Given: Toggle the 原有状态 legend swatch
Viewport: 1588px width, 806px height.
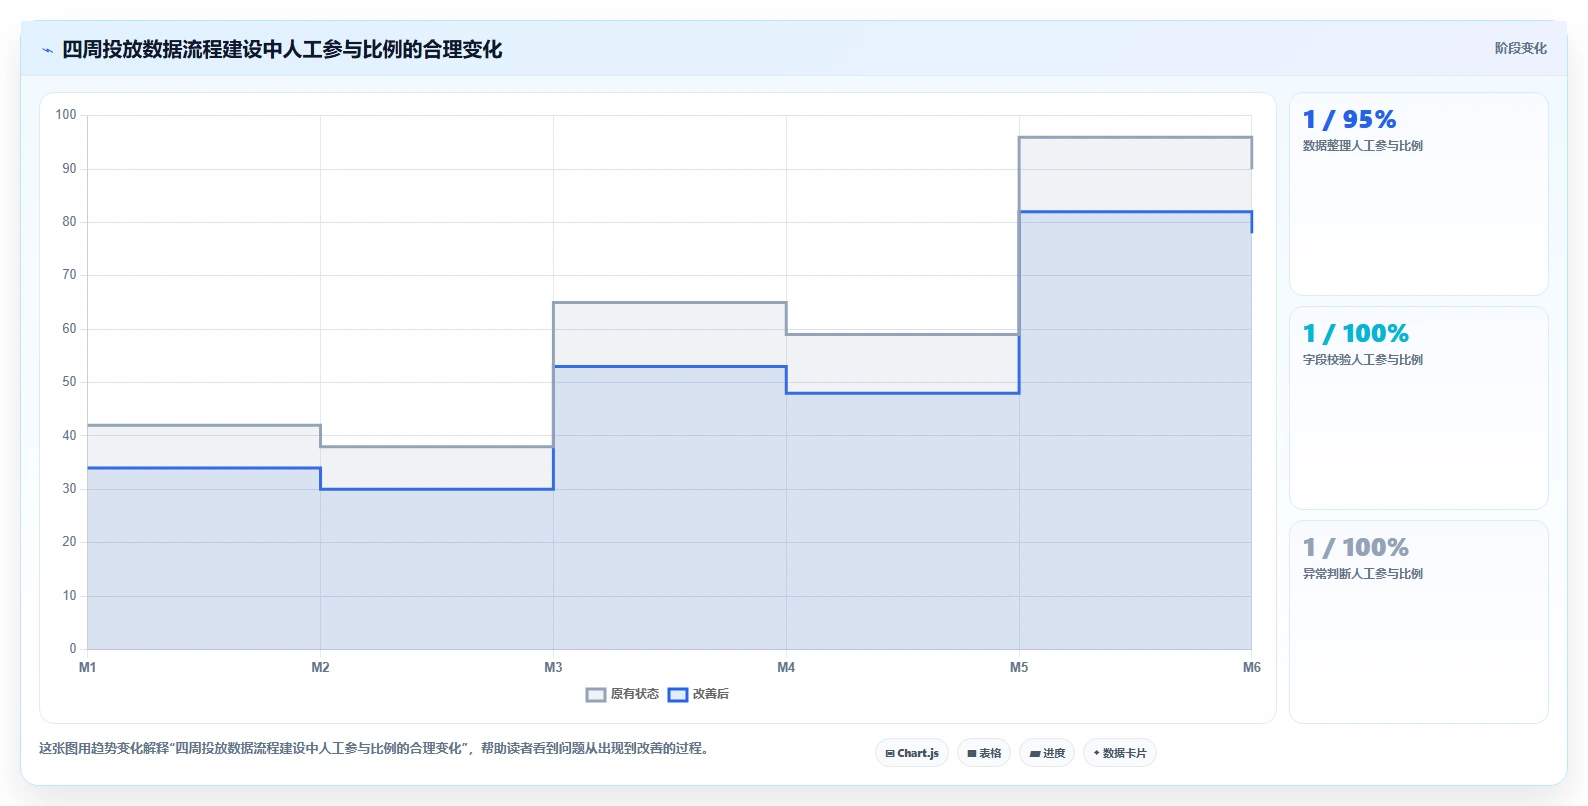Looking at the screenshot, I should (x=596, y=694).
